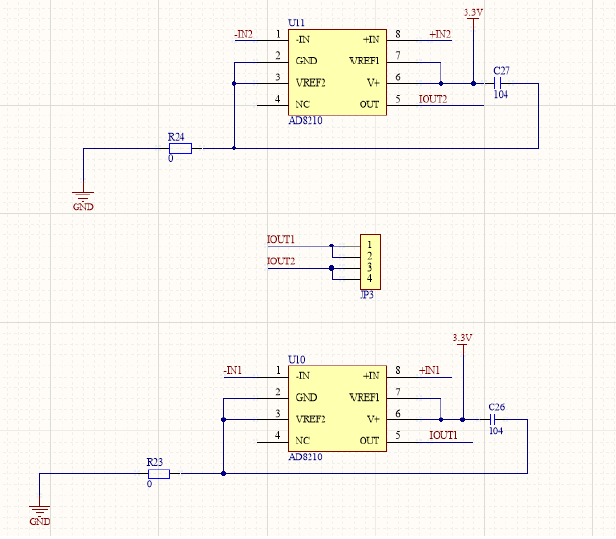Select IOUT1 net label beside JP3
This screenshot has height=539, width=616.
[x=281, y=240]
